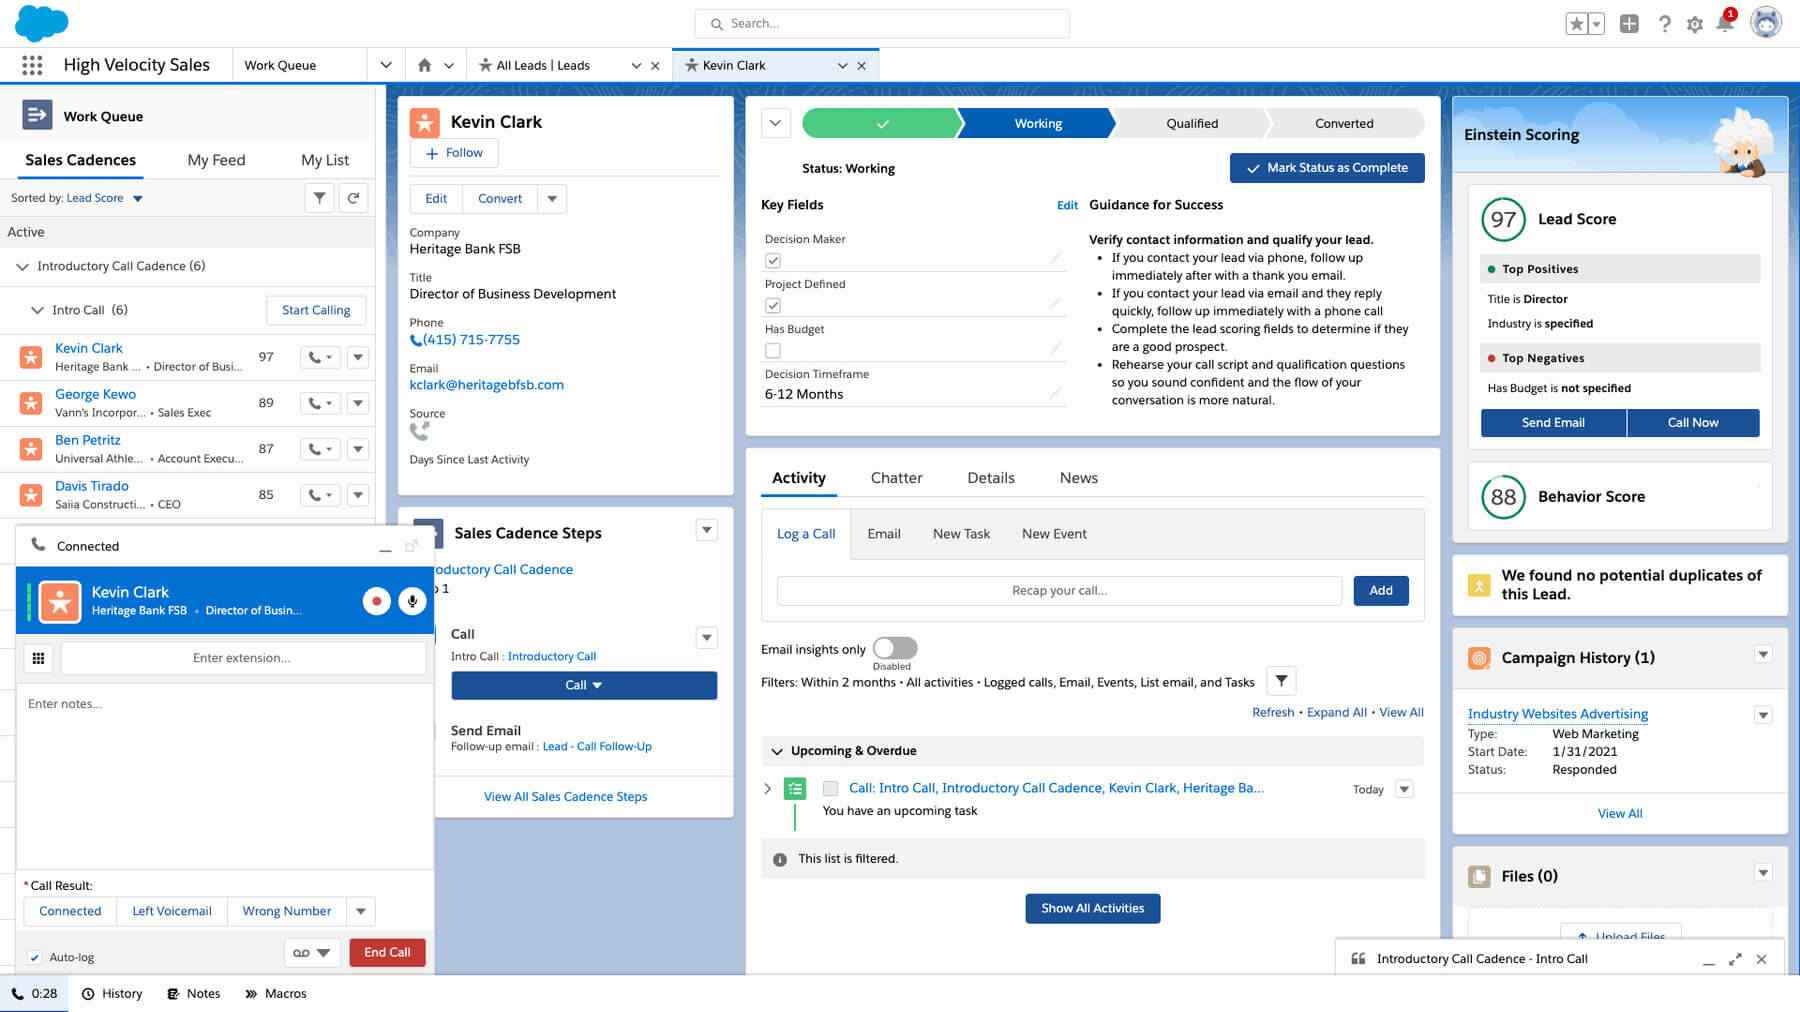
Task: Click the lead star icon beside Davis Tirado
Action: coord(31,495)
